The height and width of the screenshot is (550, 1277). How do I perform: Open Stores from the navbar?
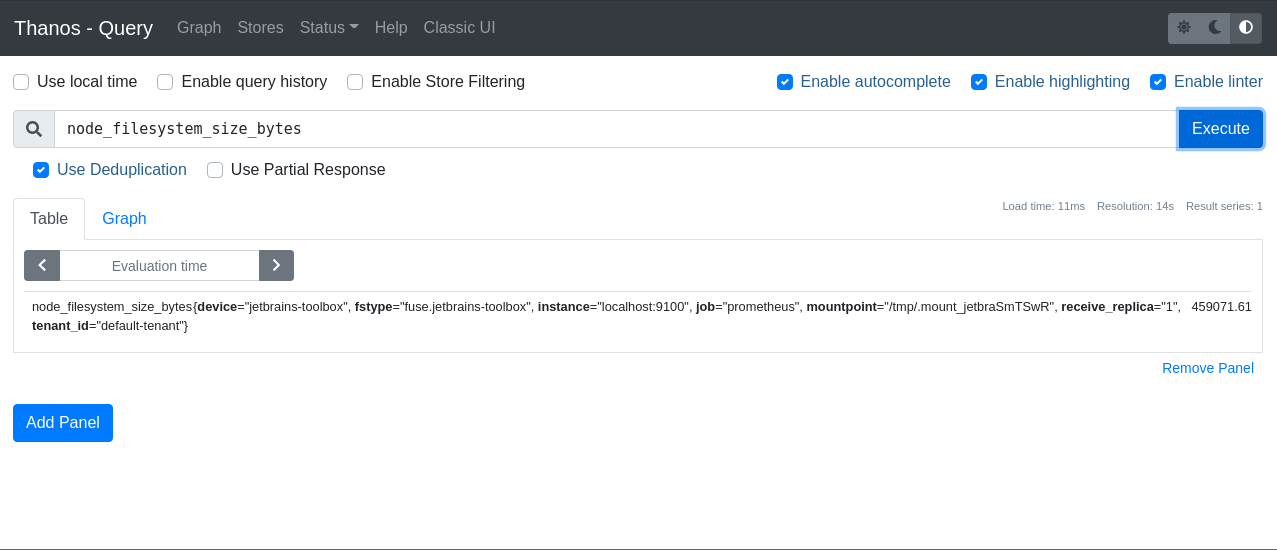tap(260, 28)
